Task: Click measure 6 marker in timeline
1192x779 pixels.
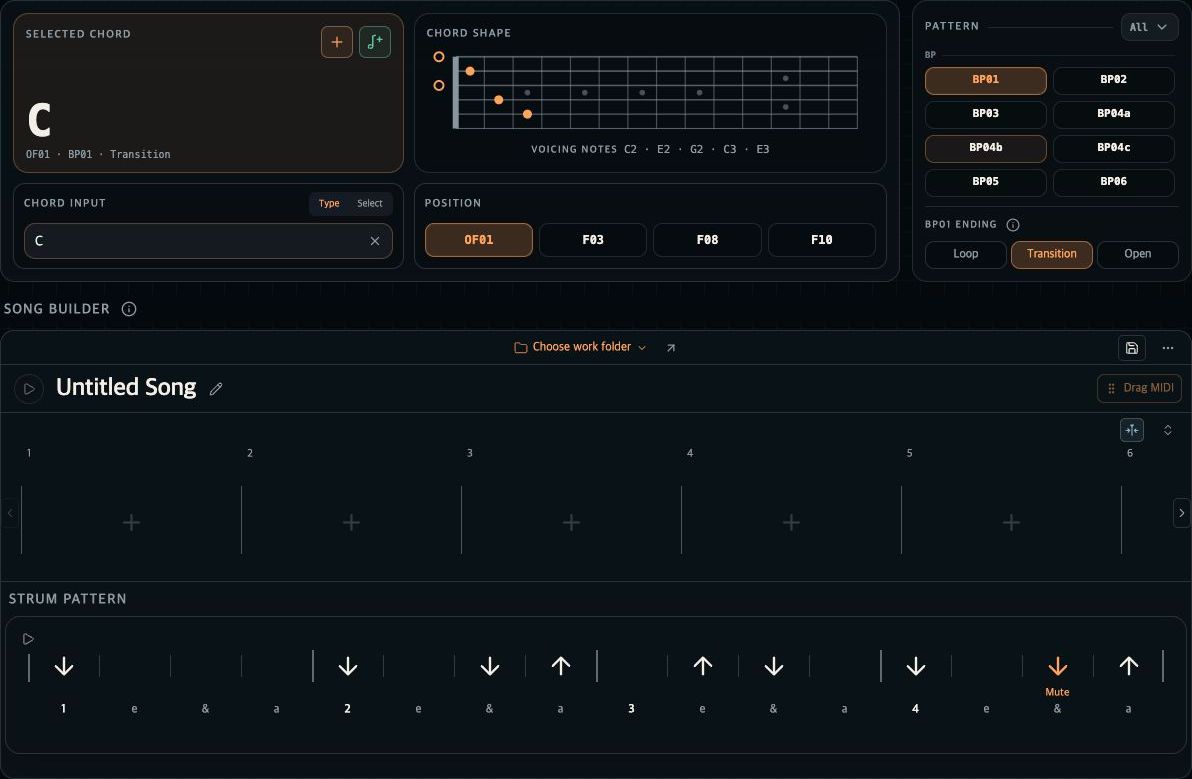Action: click(x=1130, y=453)
